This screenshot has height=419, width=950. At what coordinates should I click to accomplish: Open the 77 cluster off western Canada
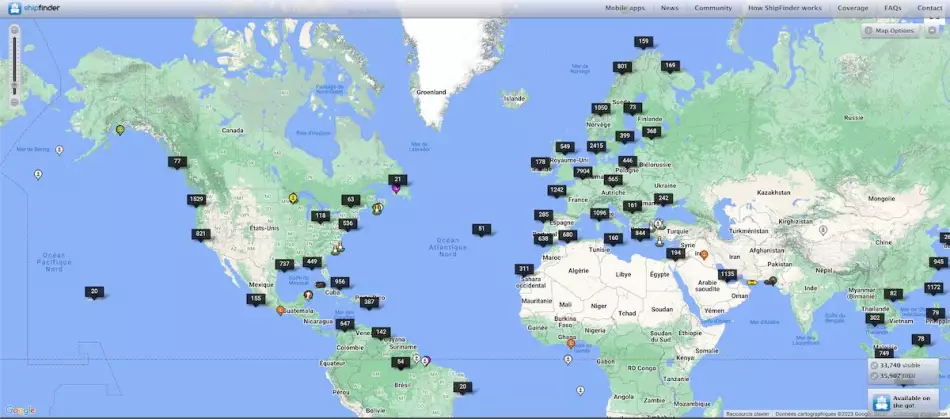point(177,162)
